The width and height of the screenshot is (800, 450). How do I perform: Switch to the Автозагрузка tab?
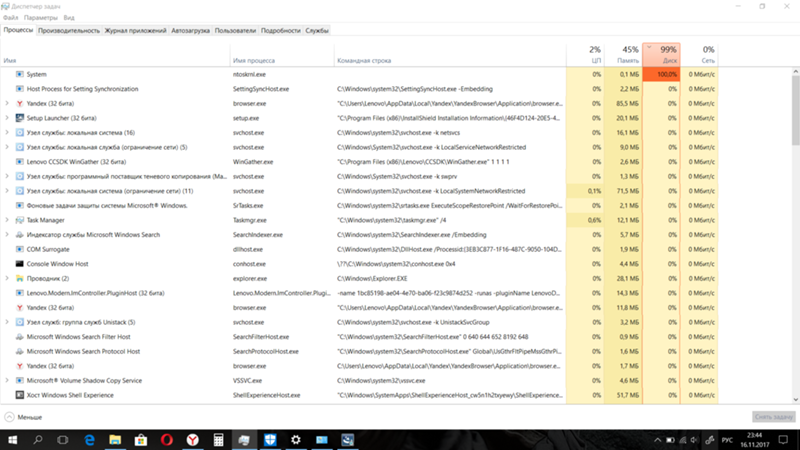pos(190,31)
